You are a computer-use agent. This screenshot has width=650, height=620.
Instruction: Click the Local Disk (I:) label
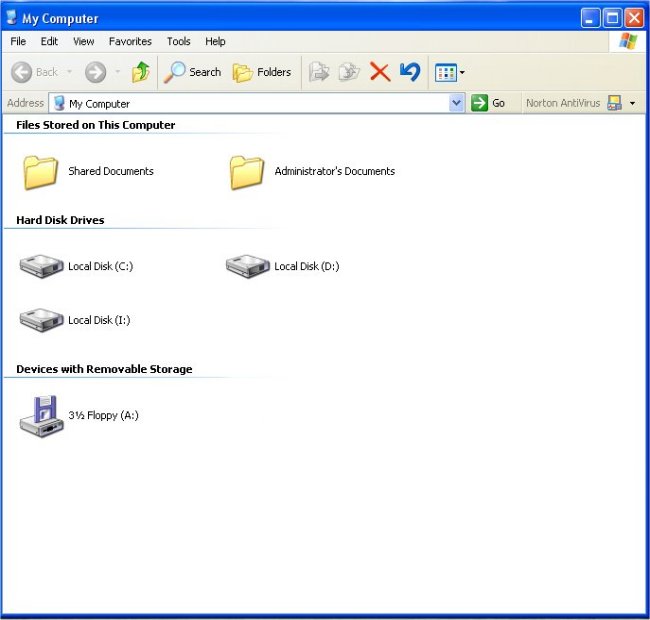point(99,320)
